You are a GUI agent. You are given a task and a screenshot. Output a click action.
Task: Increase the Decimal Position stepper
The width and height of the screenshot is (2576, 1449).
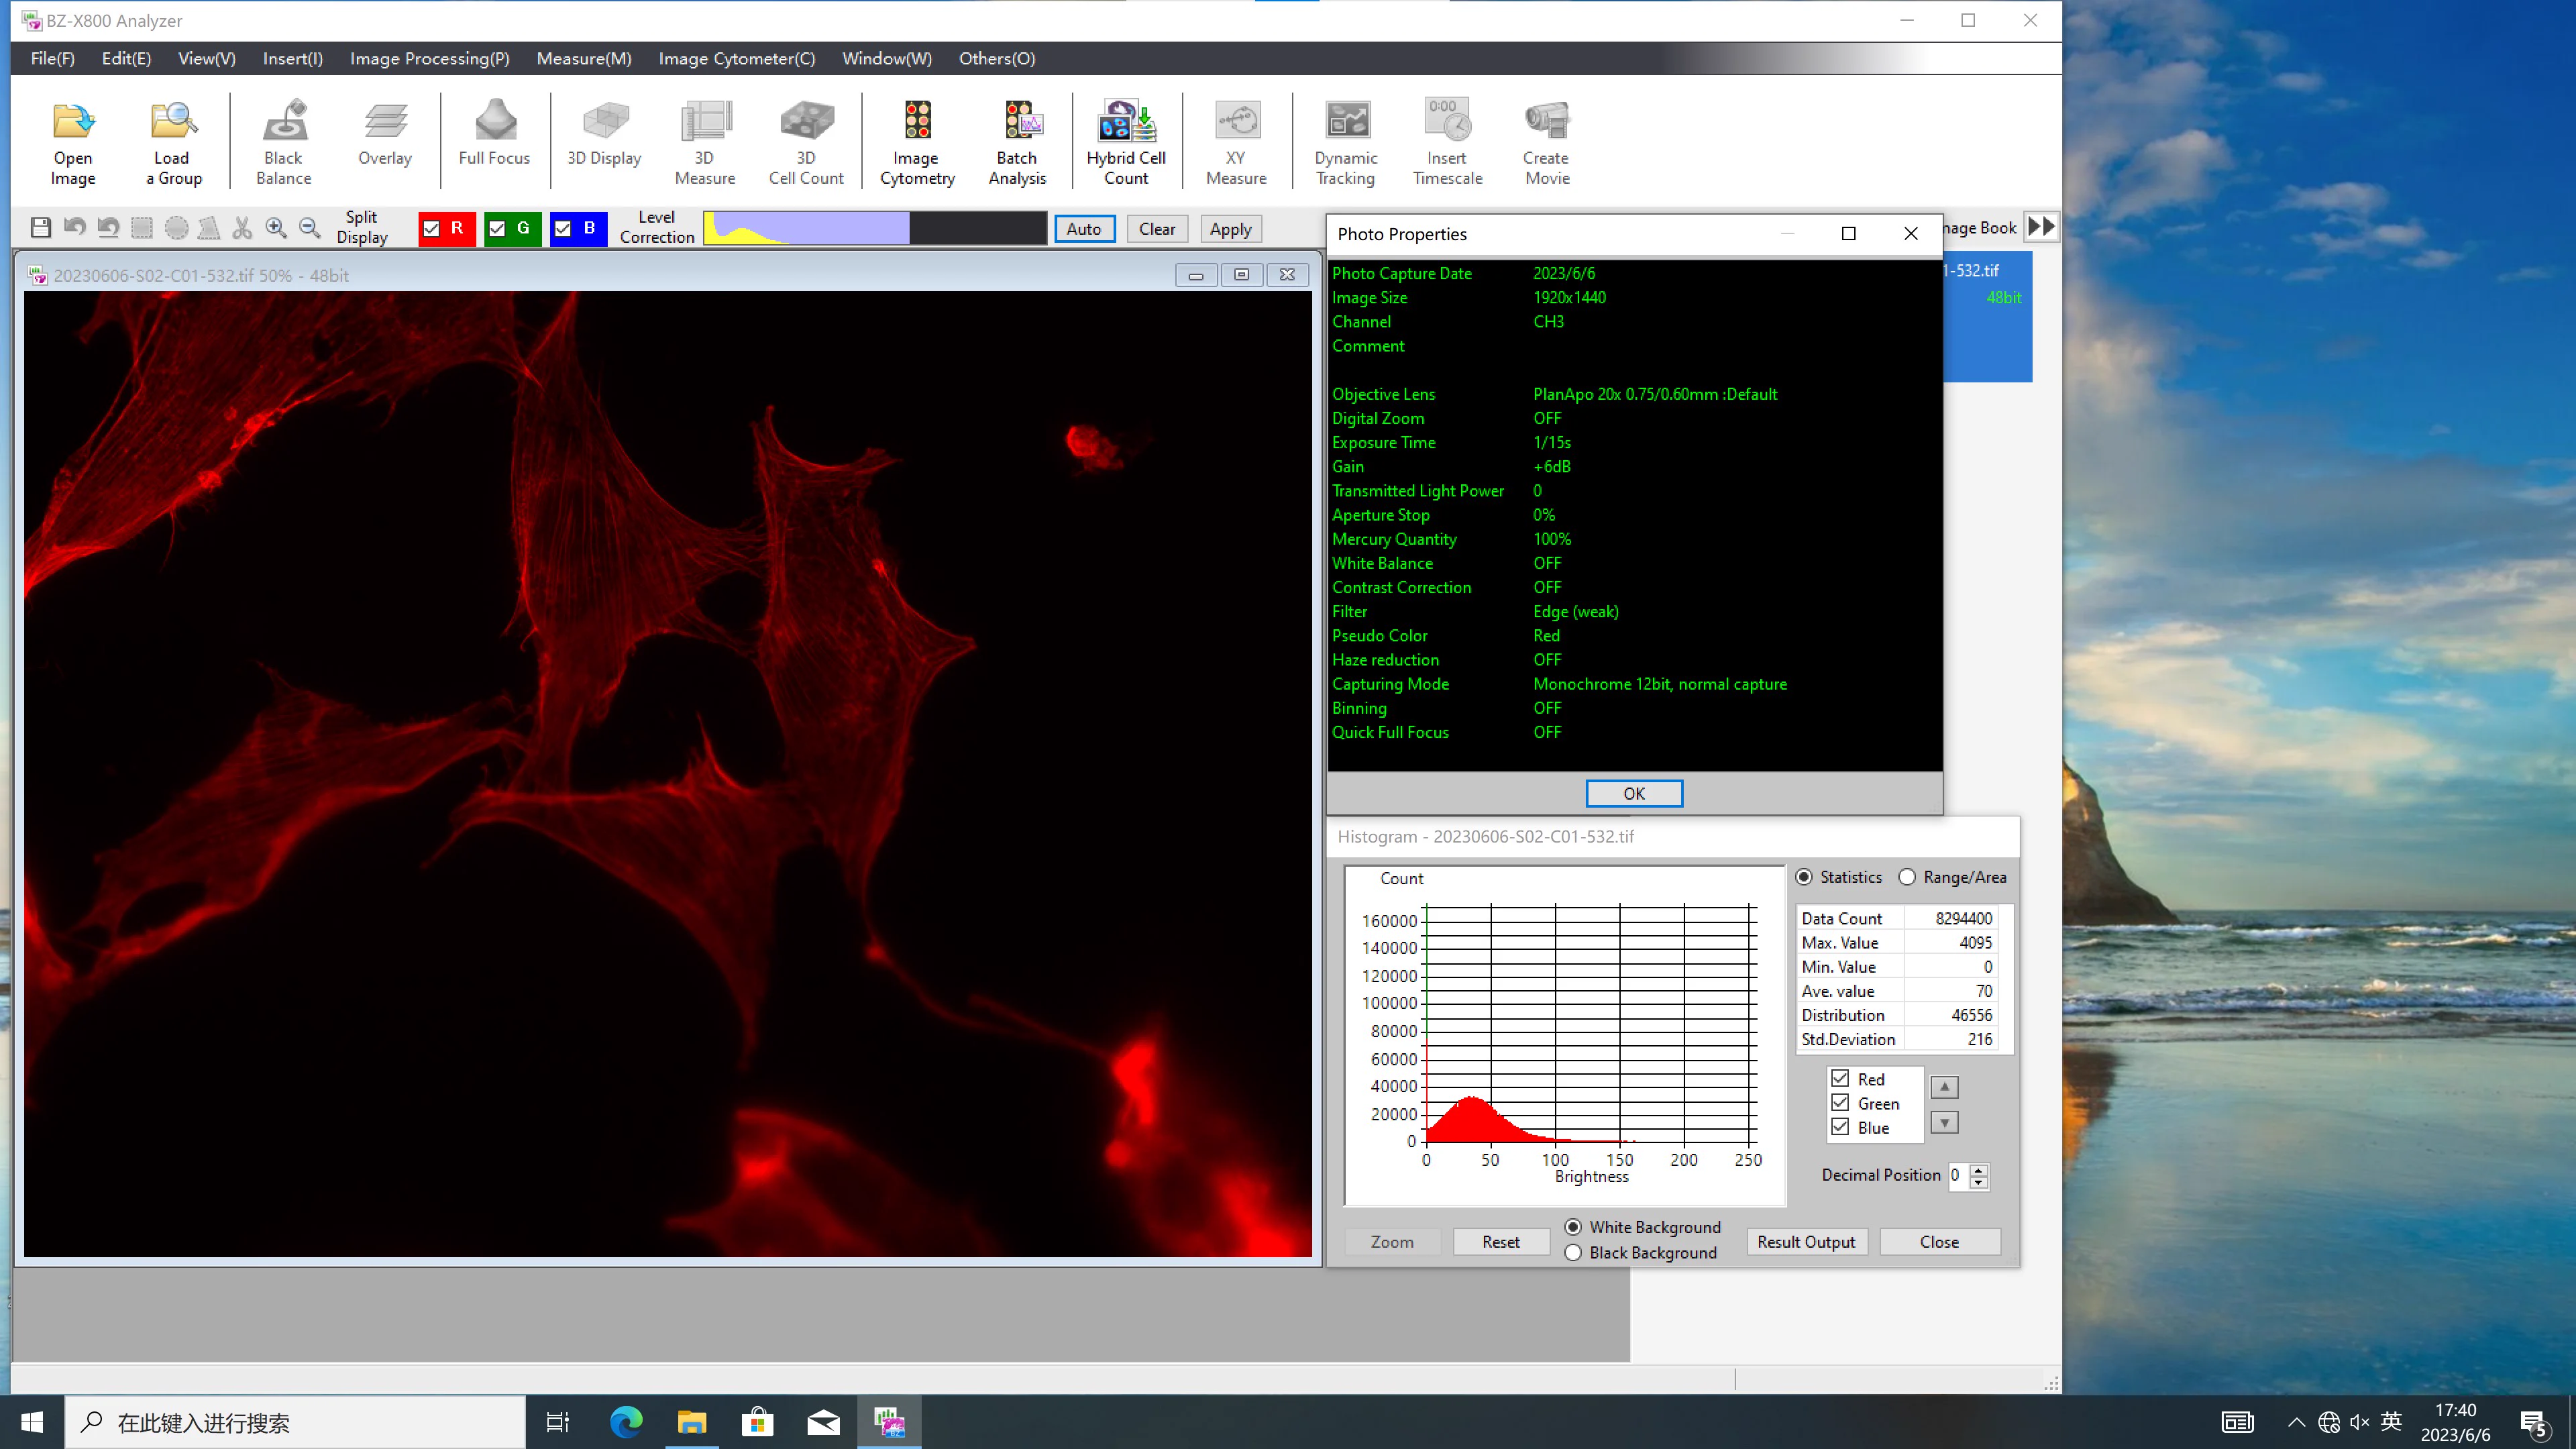(1978, 1169)
